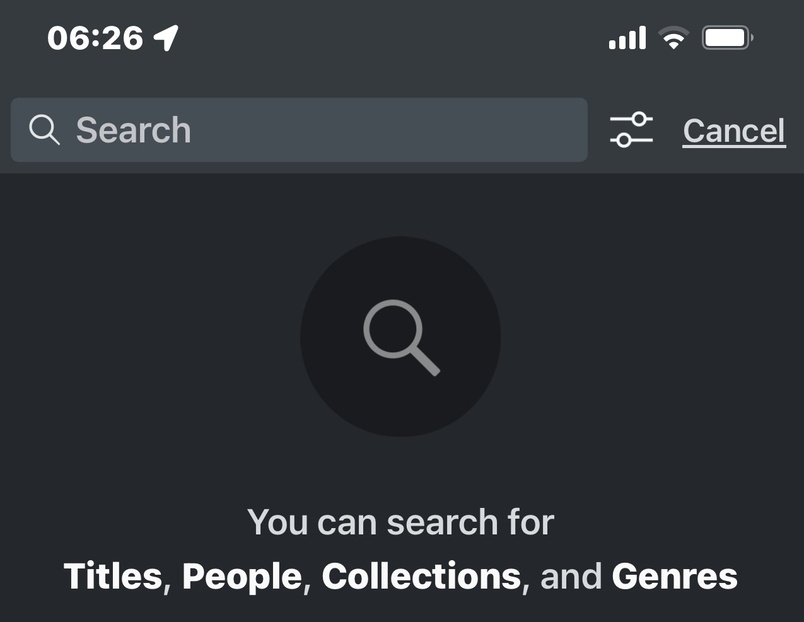Tap the battery indicator icon
Viewport: 804px width, 622px height.
pyautogui.click(x=727, y=39)
